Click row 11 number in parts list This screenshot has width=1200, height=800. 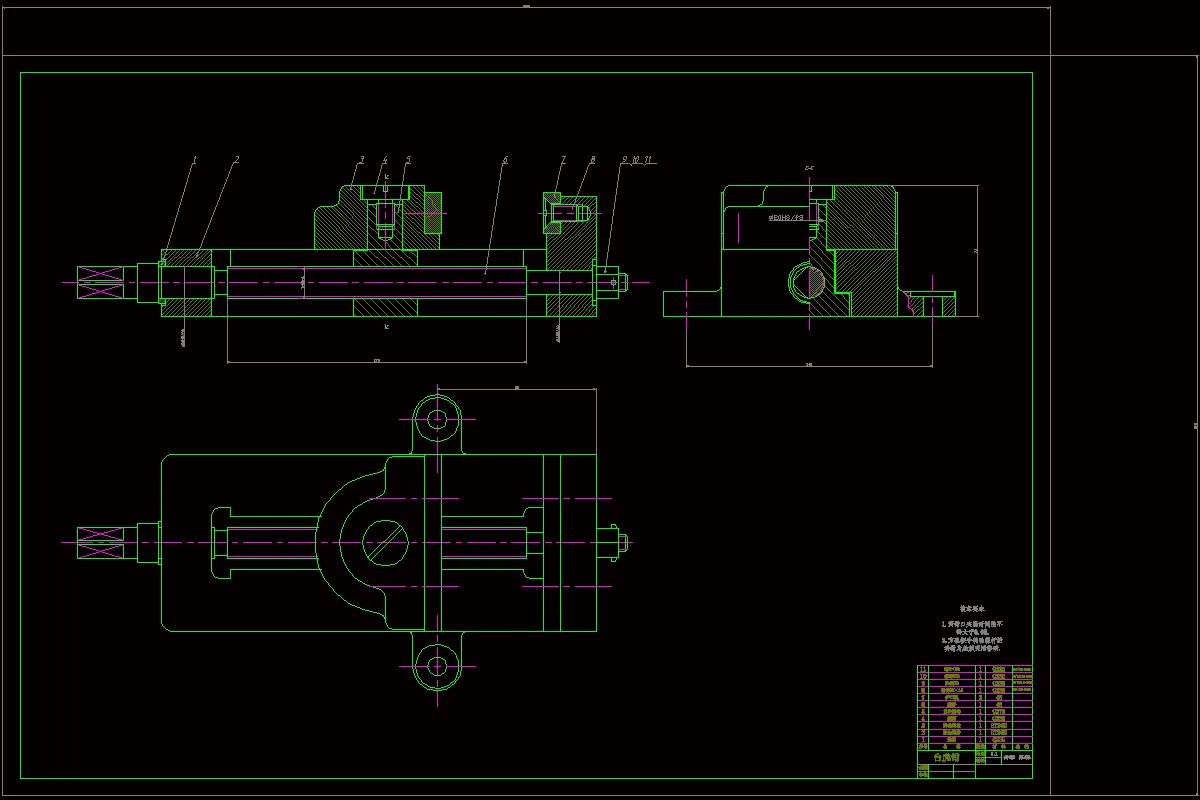924,668
